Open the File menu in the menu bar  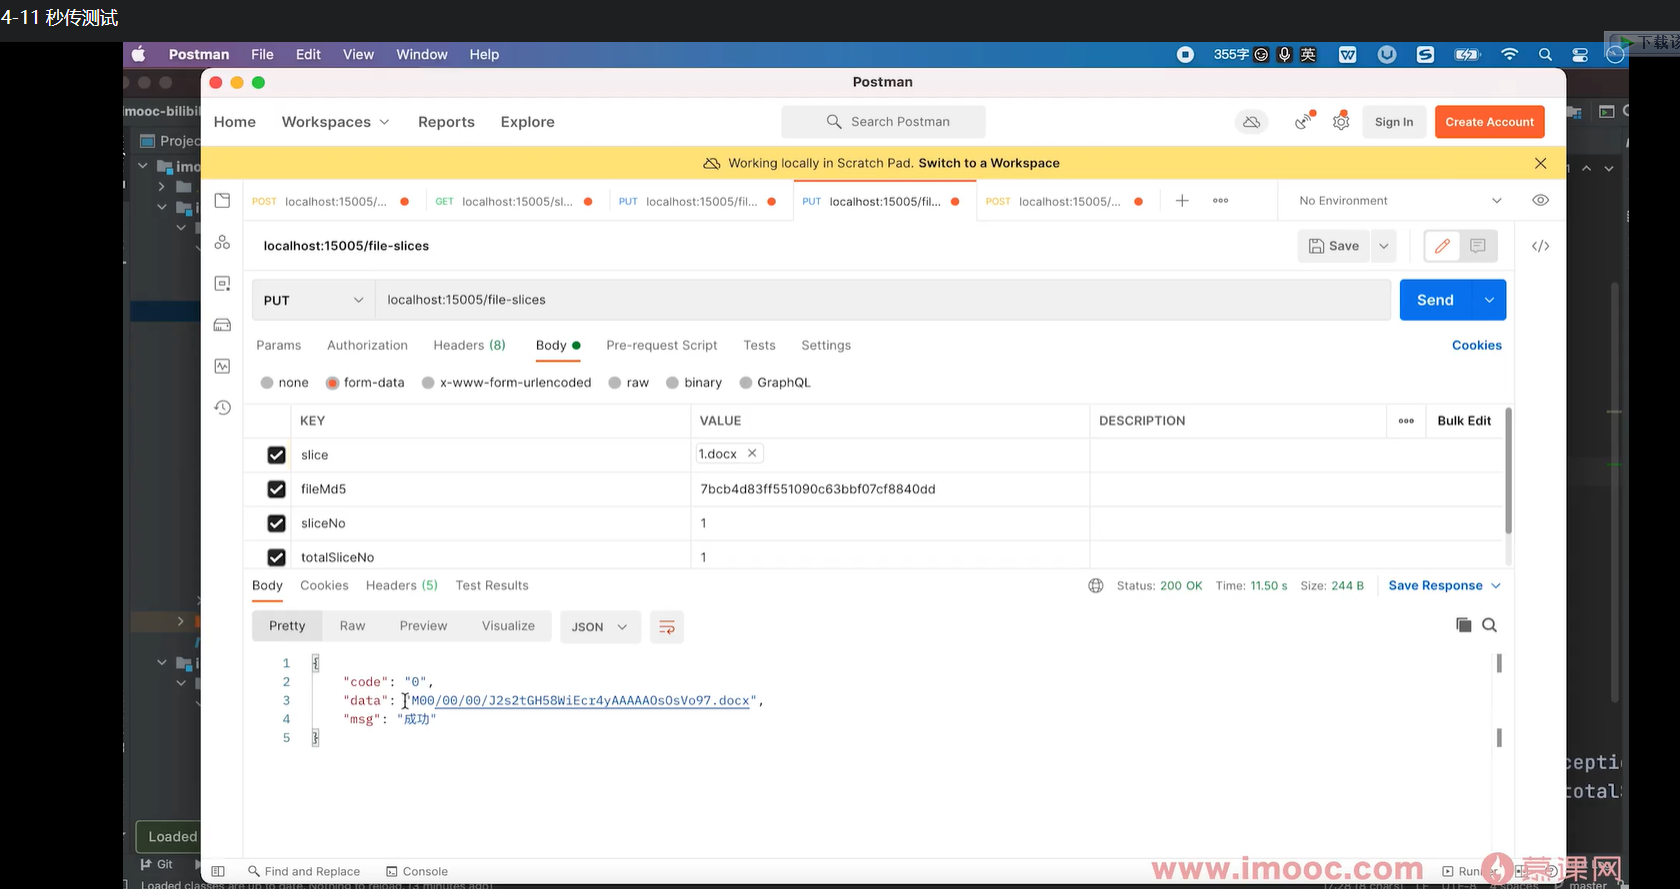[x=262, y=55]
